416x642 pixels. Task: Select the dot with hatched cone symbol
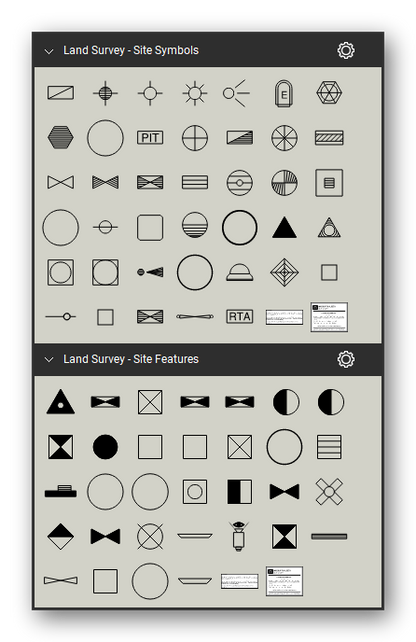click(150, 272)
